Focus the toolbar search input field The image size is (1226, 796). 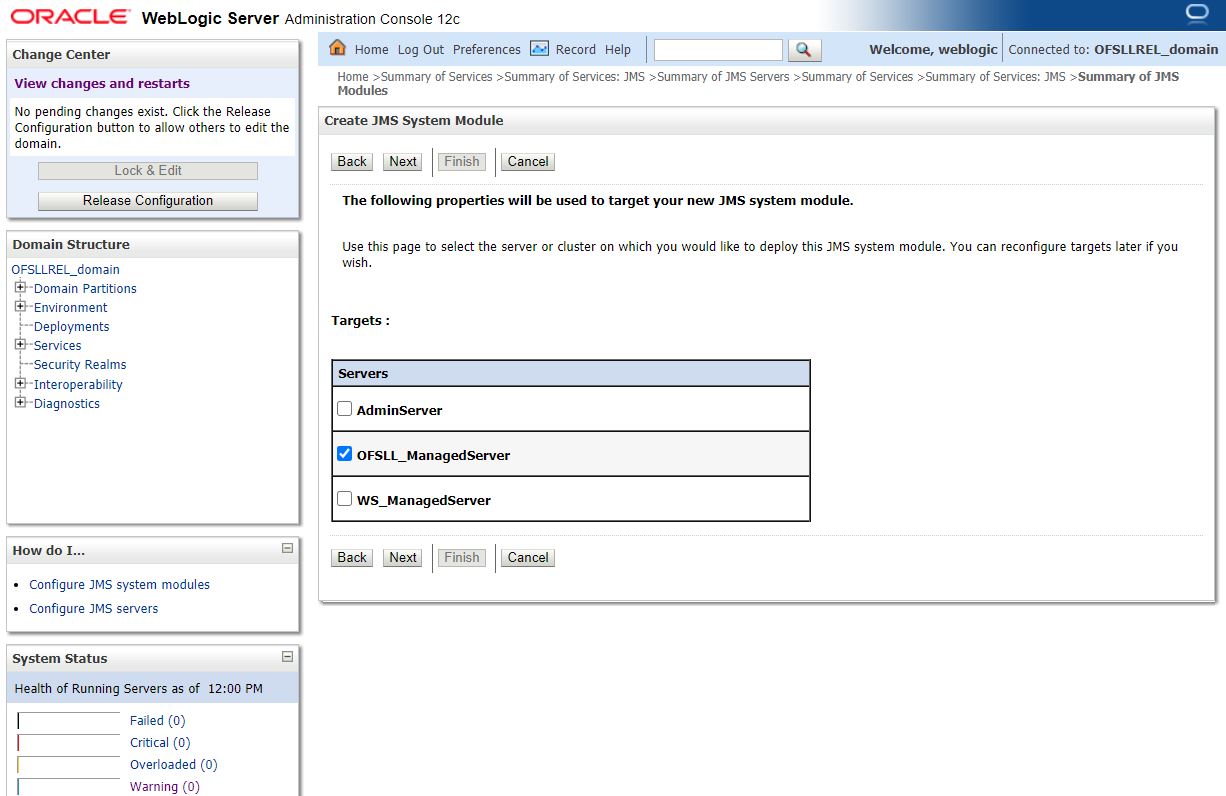click(x=718, y=49)
